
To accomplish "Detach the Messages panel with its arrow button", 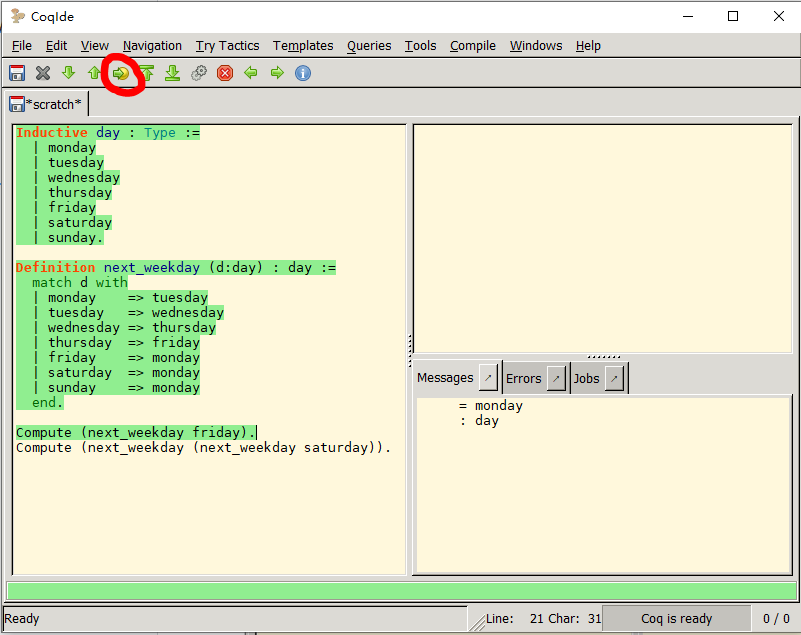I will (488, 378).
